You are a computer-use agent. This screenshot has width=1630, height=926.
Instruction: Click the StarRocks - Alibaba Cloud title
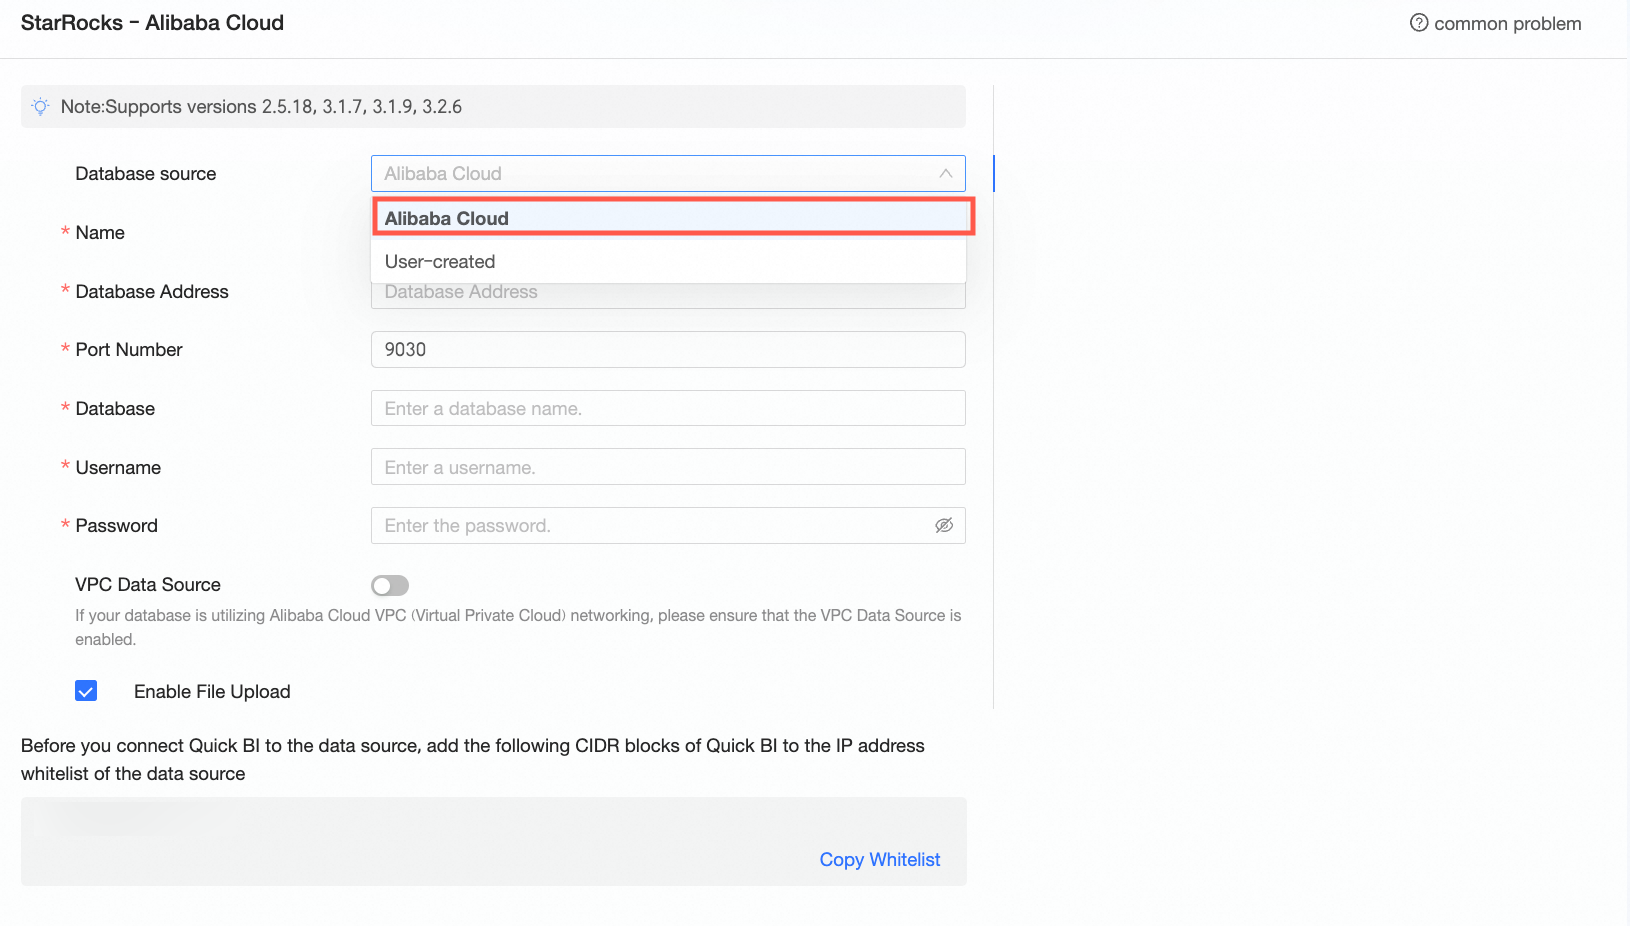tap(152, 23)
